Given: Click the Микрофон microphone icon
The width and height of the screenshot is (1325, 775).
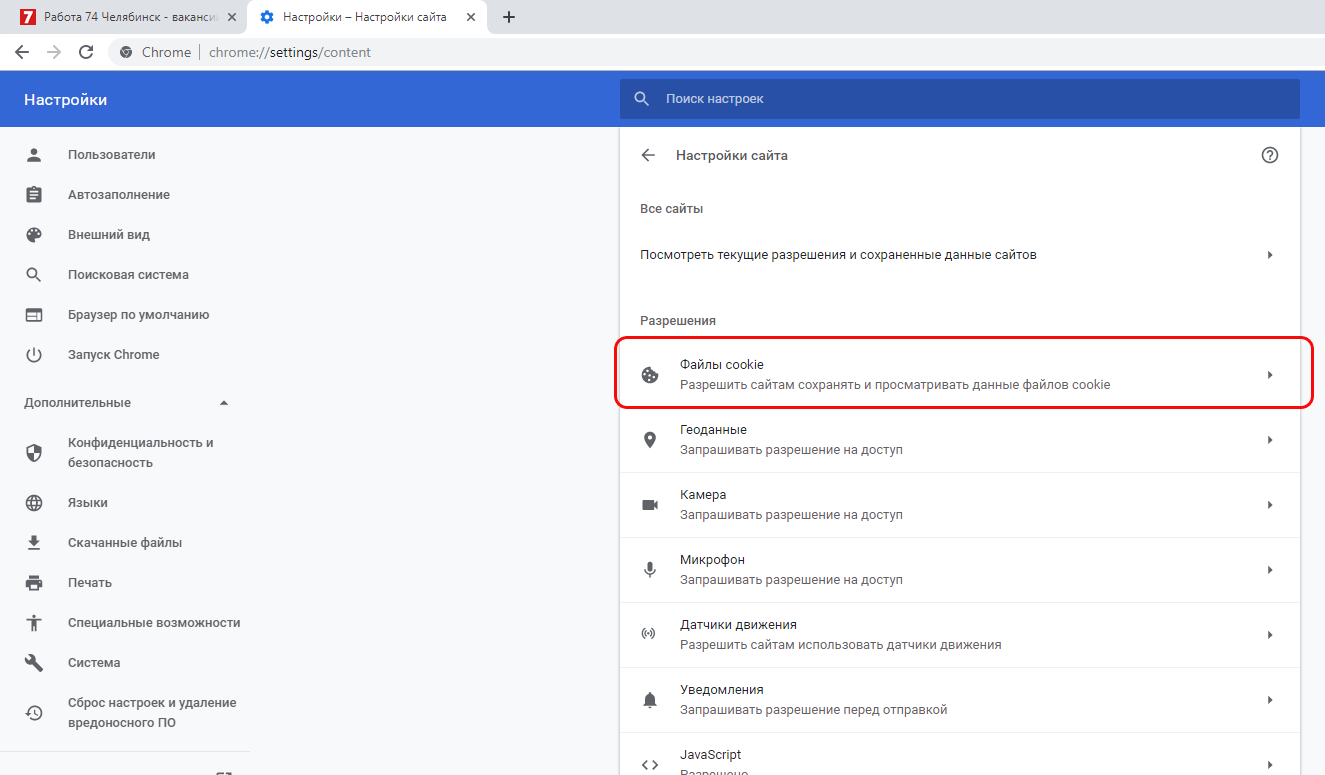Looking at the screenshot, I should pos(650,570).
